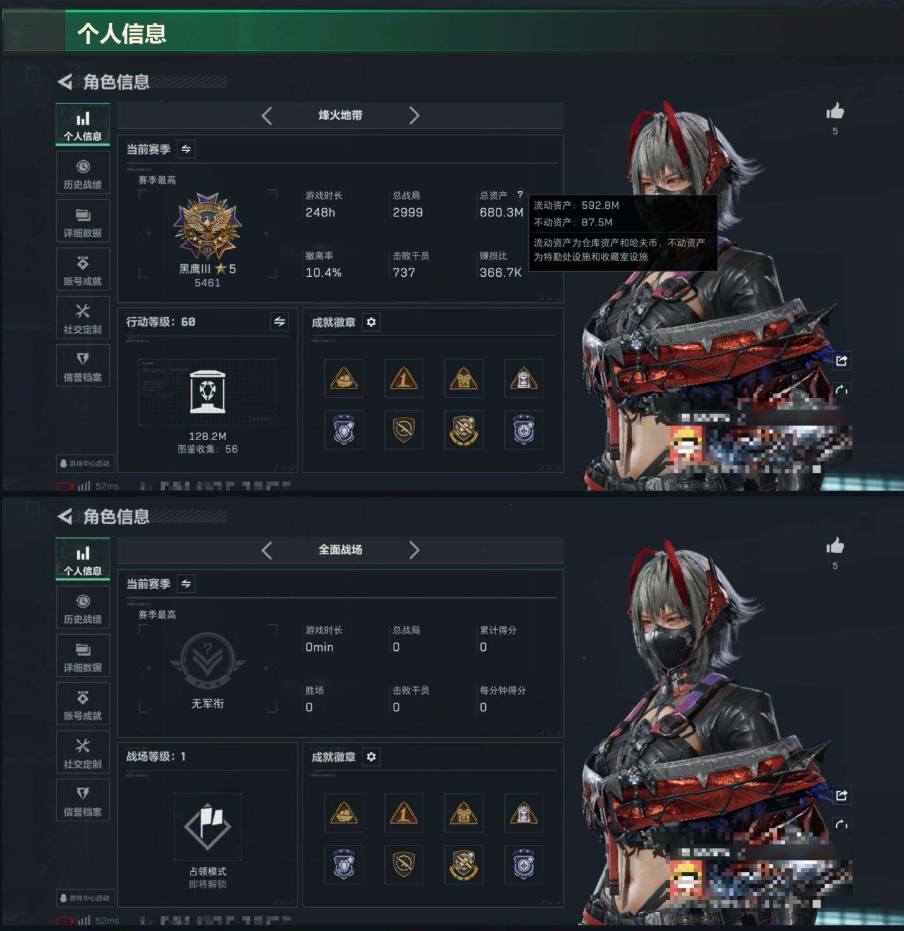Open settings gear next to upper 成就徽章
Image resolution: width=904 pixels, height=931 pixels.
tap(371, 322)
